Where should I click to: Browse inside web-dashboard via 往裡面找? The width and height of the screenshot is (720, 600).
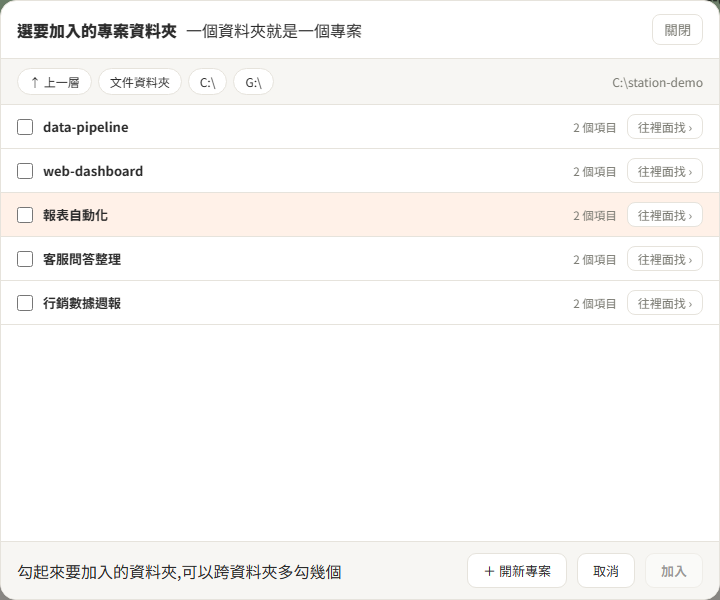coord(664,171)
